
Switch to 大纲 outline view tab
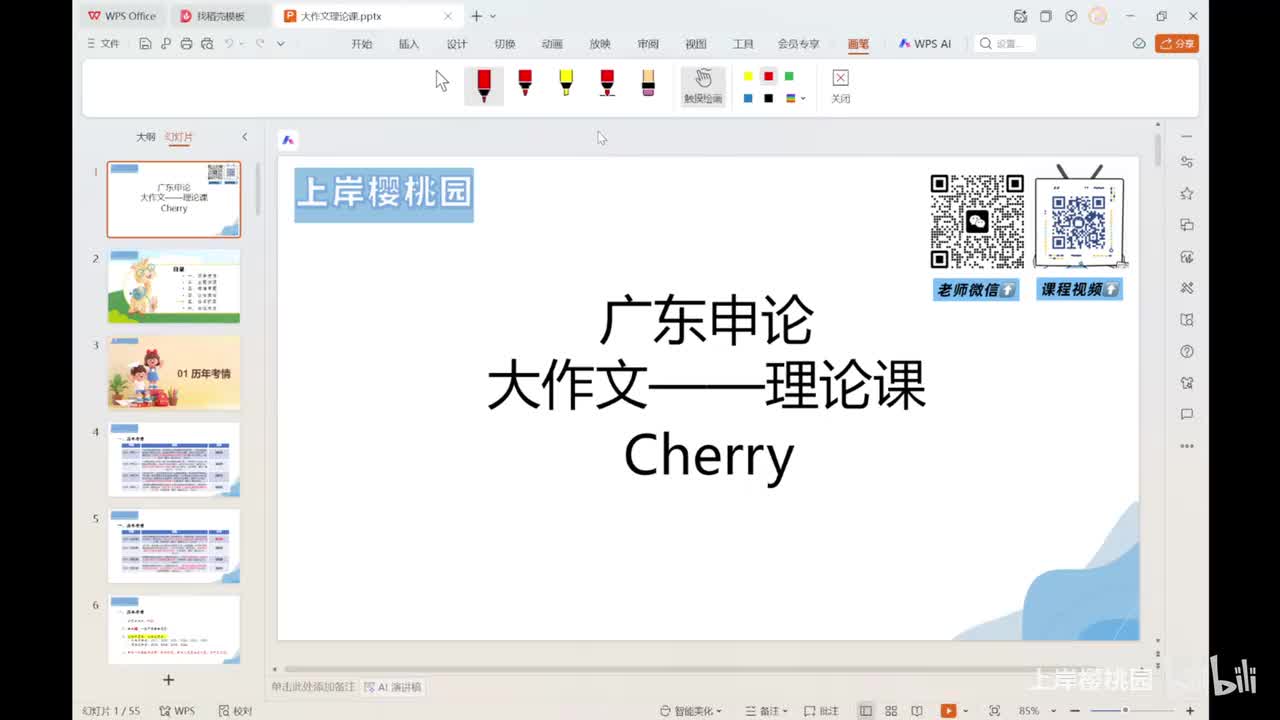pyautogui.click(x=146, y=137)
